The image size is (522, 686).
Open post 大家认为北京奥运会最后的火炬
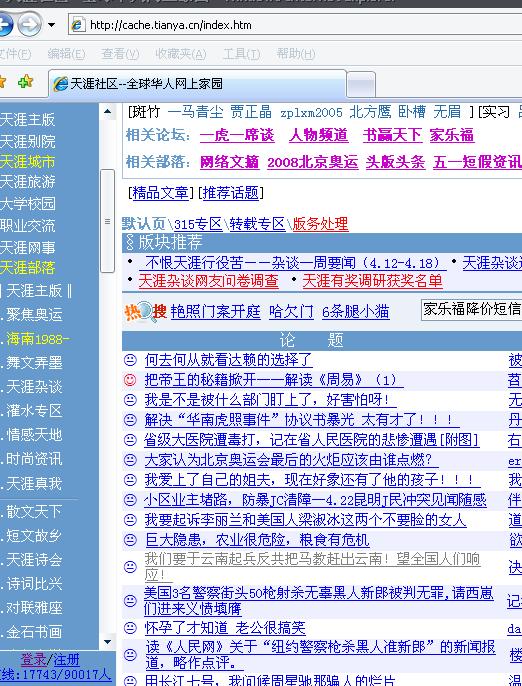[291, 460]
